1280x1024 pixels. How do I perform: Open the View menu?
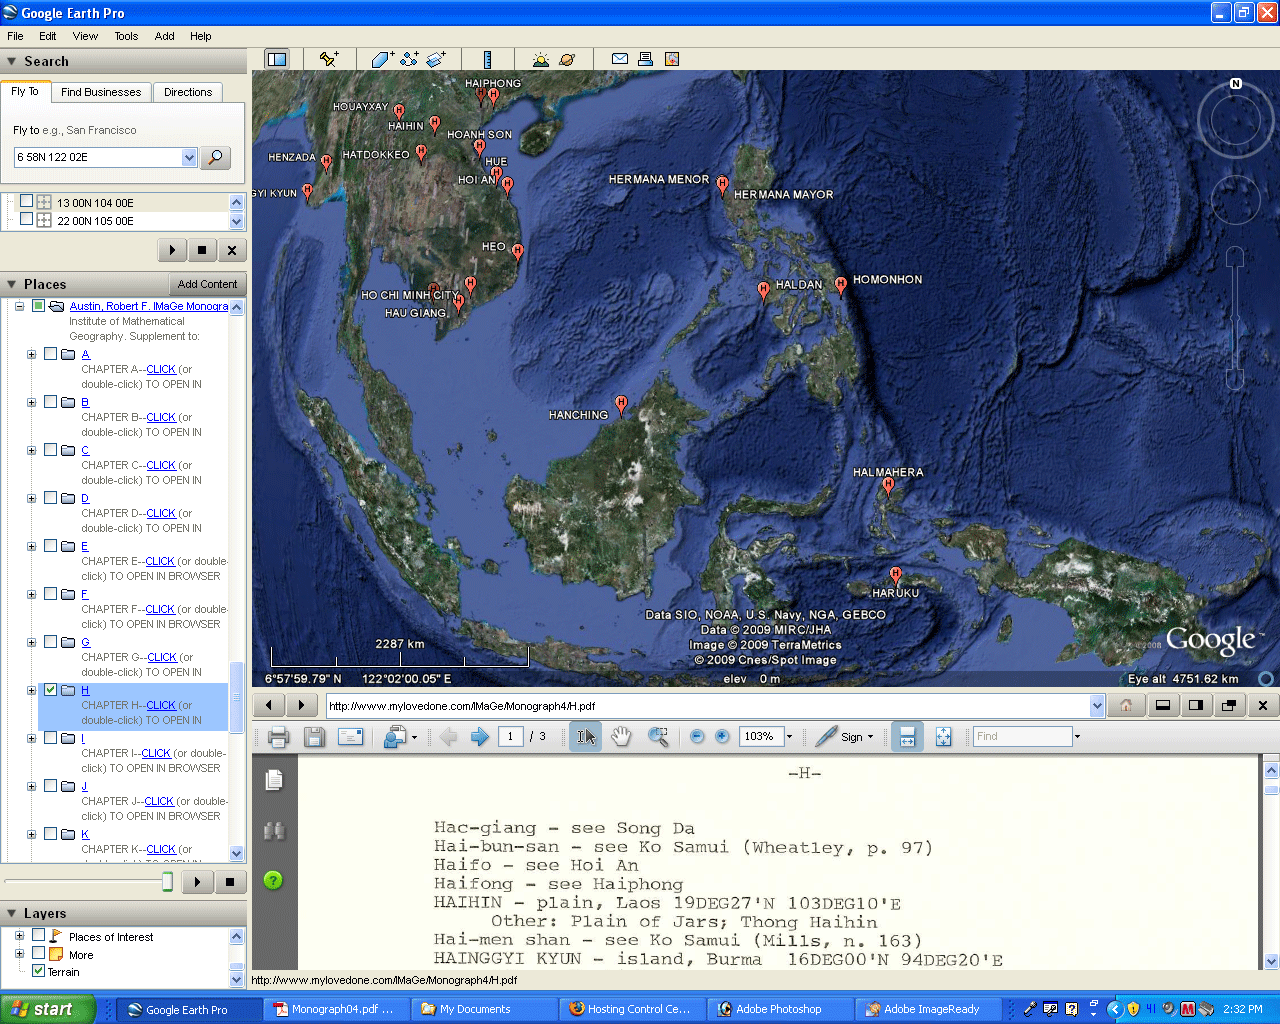point(85,36)
